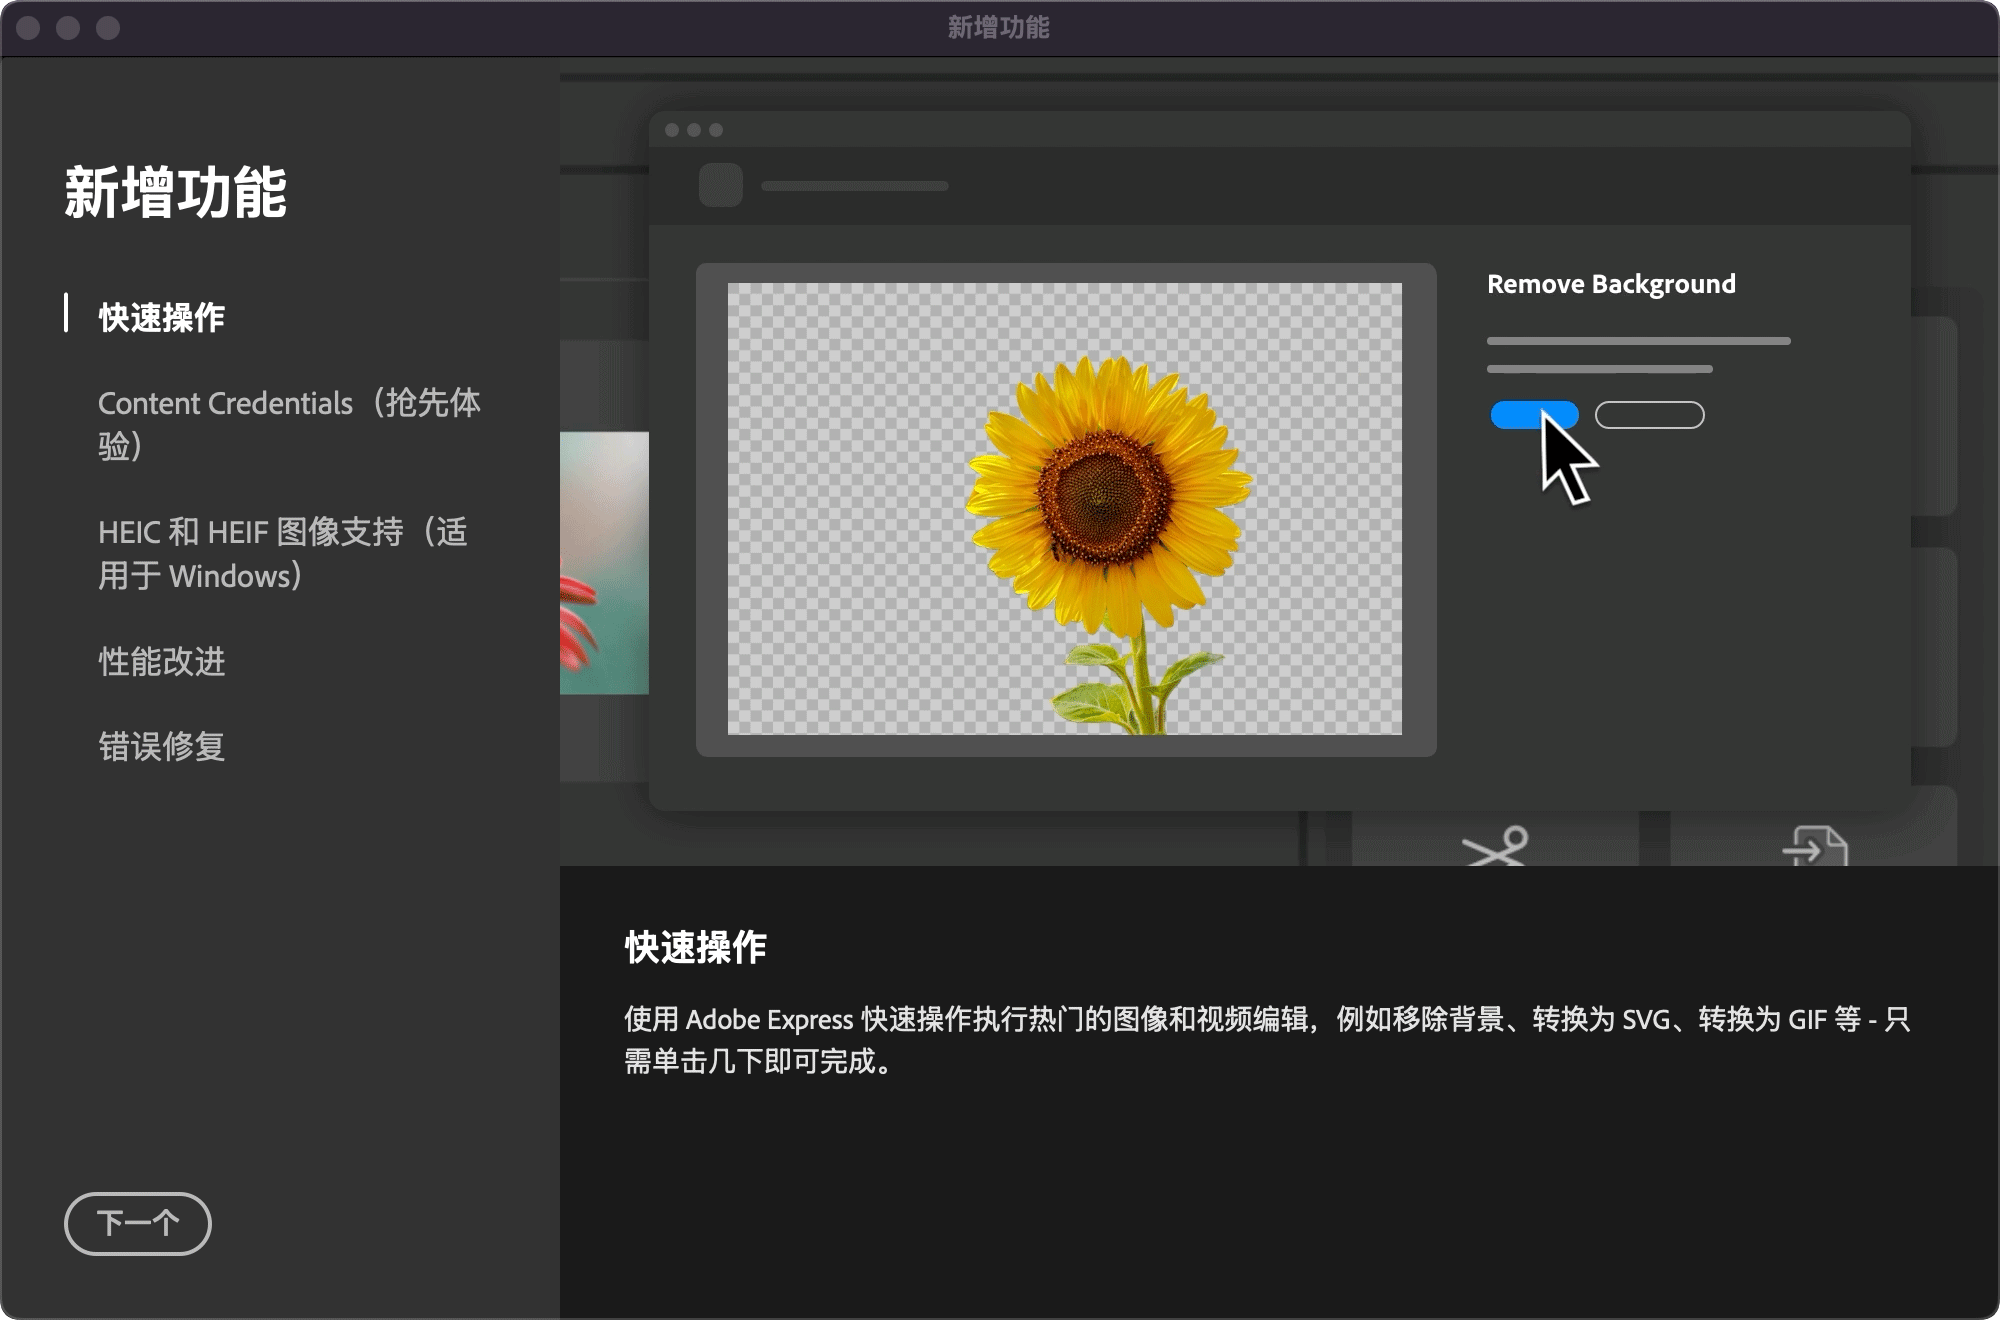Click the scissors icon at the bottom
Image resolution: width=2000 pixels, height=1320 pixels.
click(1496, 846)
